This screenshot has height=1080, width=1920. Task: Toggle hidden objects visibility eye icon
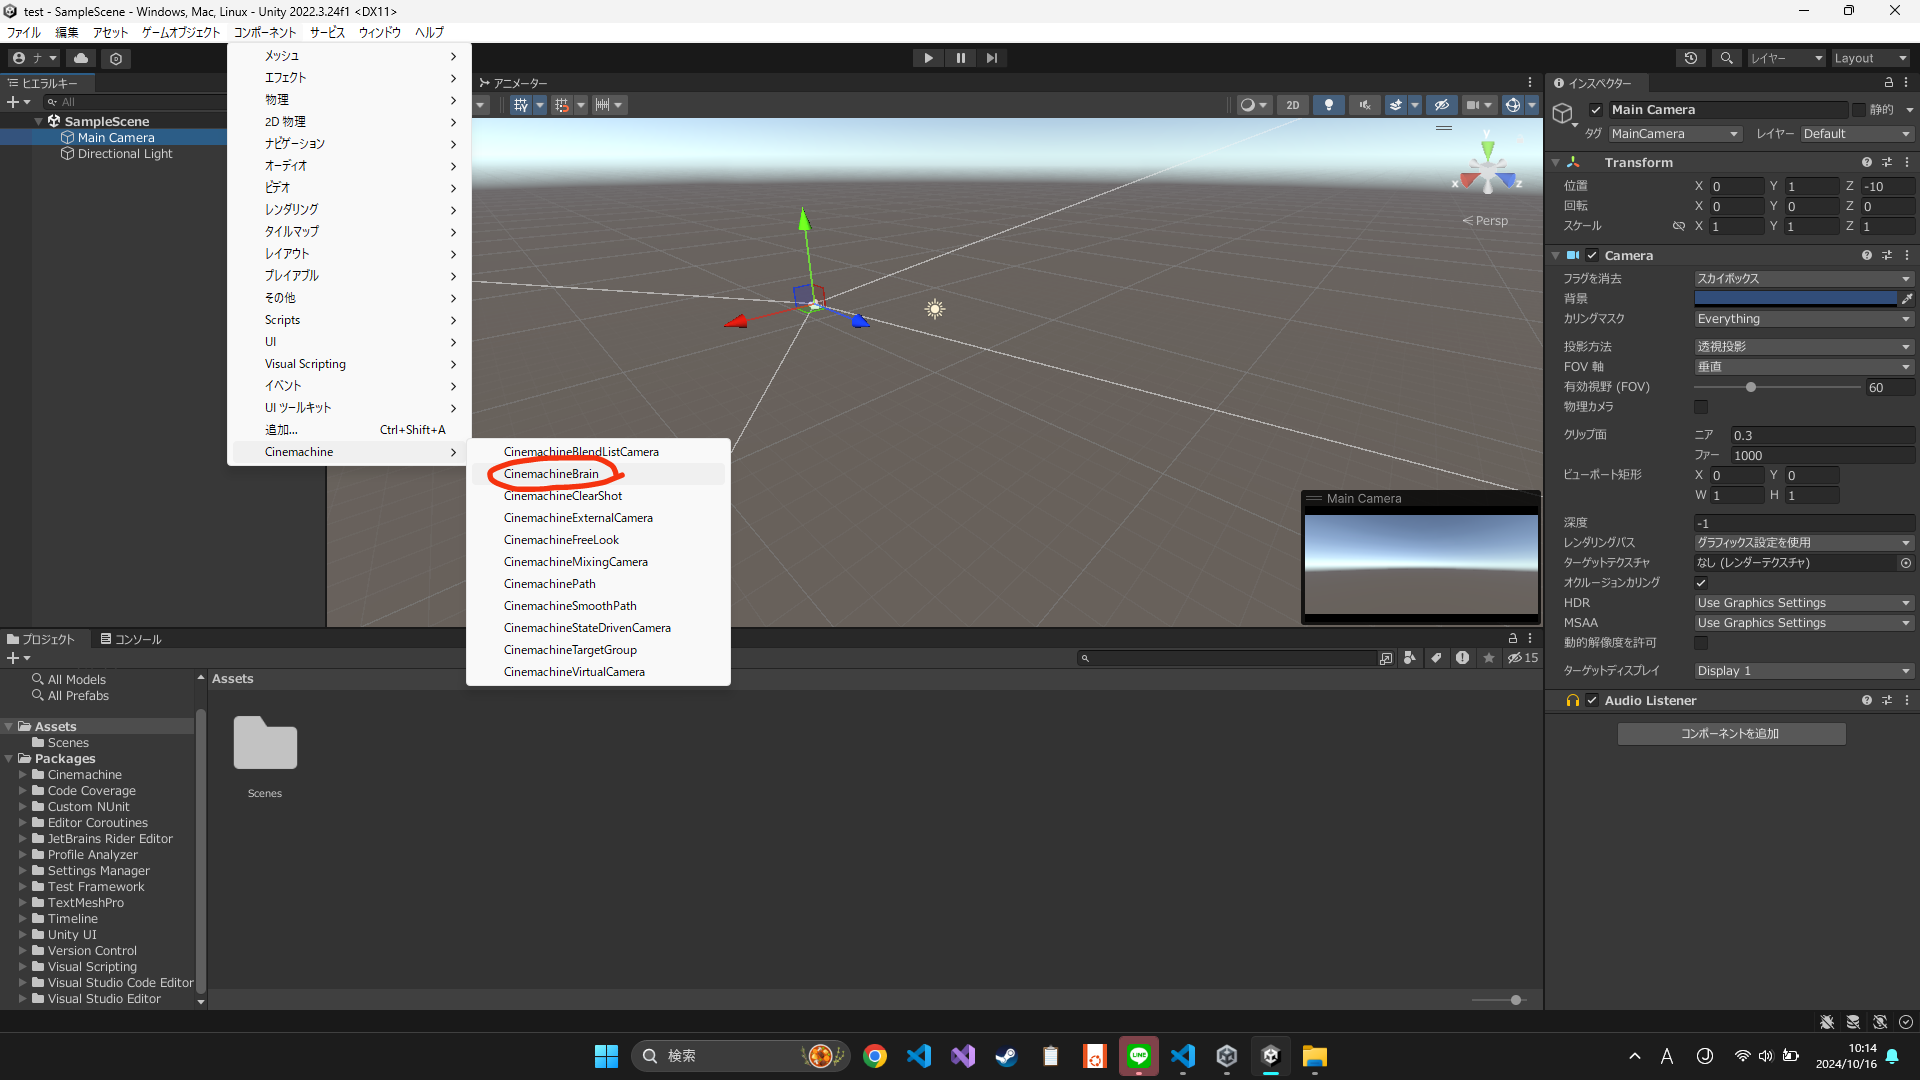pyautogui.click(x=1441, y=105)
